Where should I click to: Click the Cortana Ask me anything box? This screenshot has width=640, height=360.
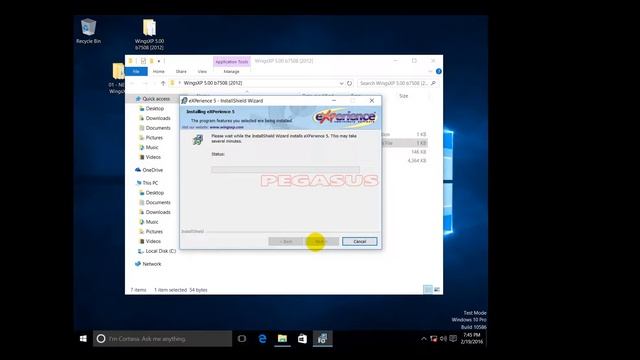point(162,339)
